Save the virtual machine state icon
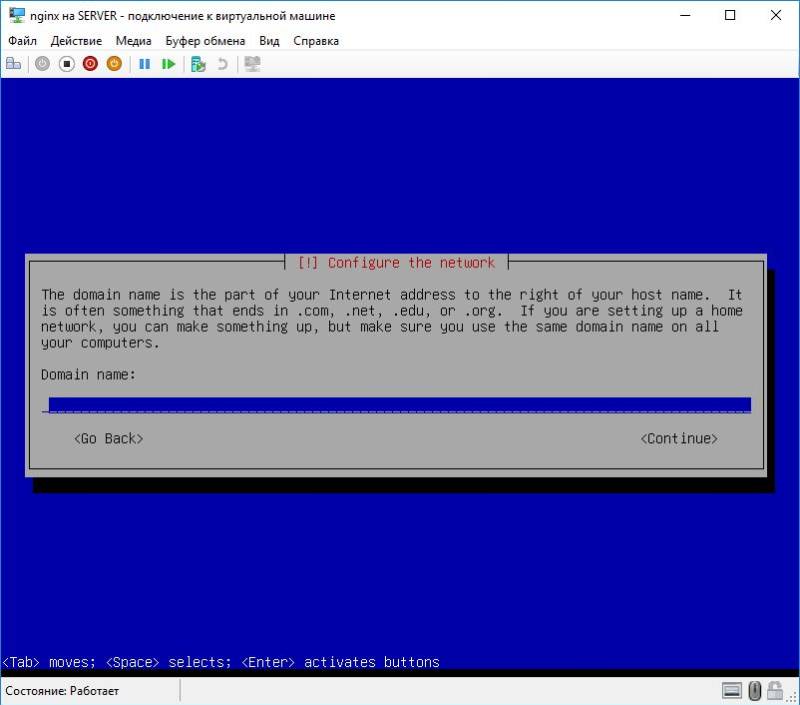The height and width of the screenshot is (705, 800). pyautogui.click(x=114, y=63)
